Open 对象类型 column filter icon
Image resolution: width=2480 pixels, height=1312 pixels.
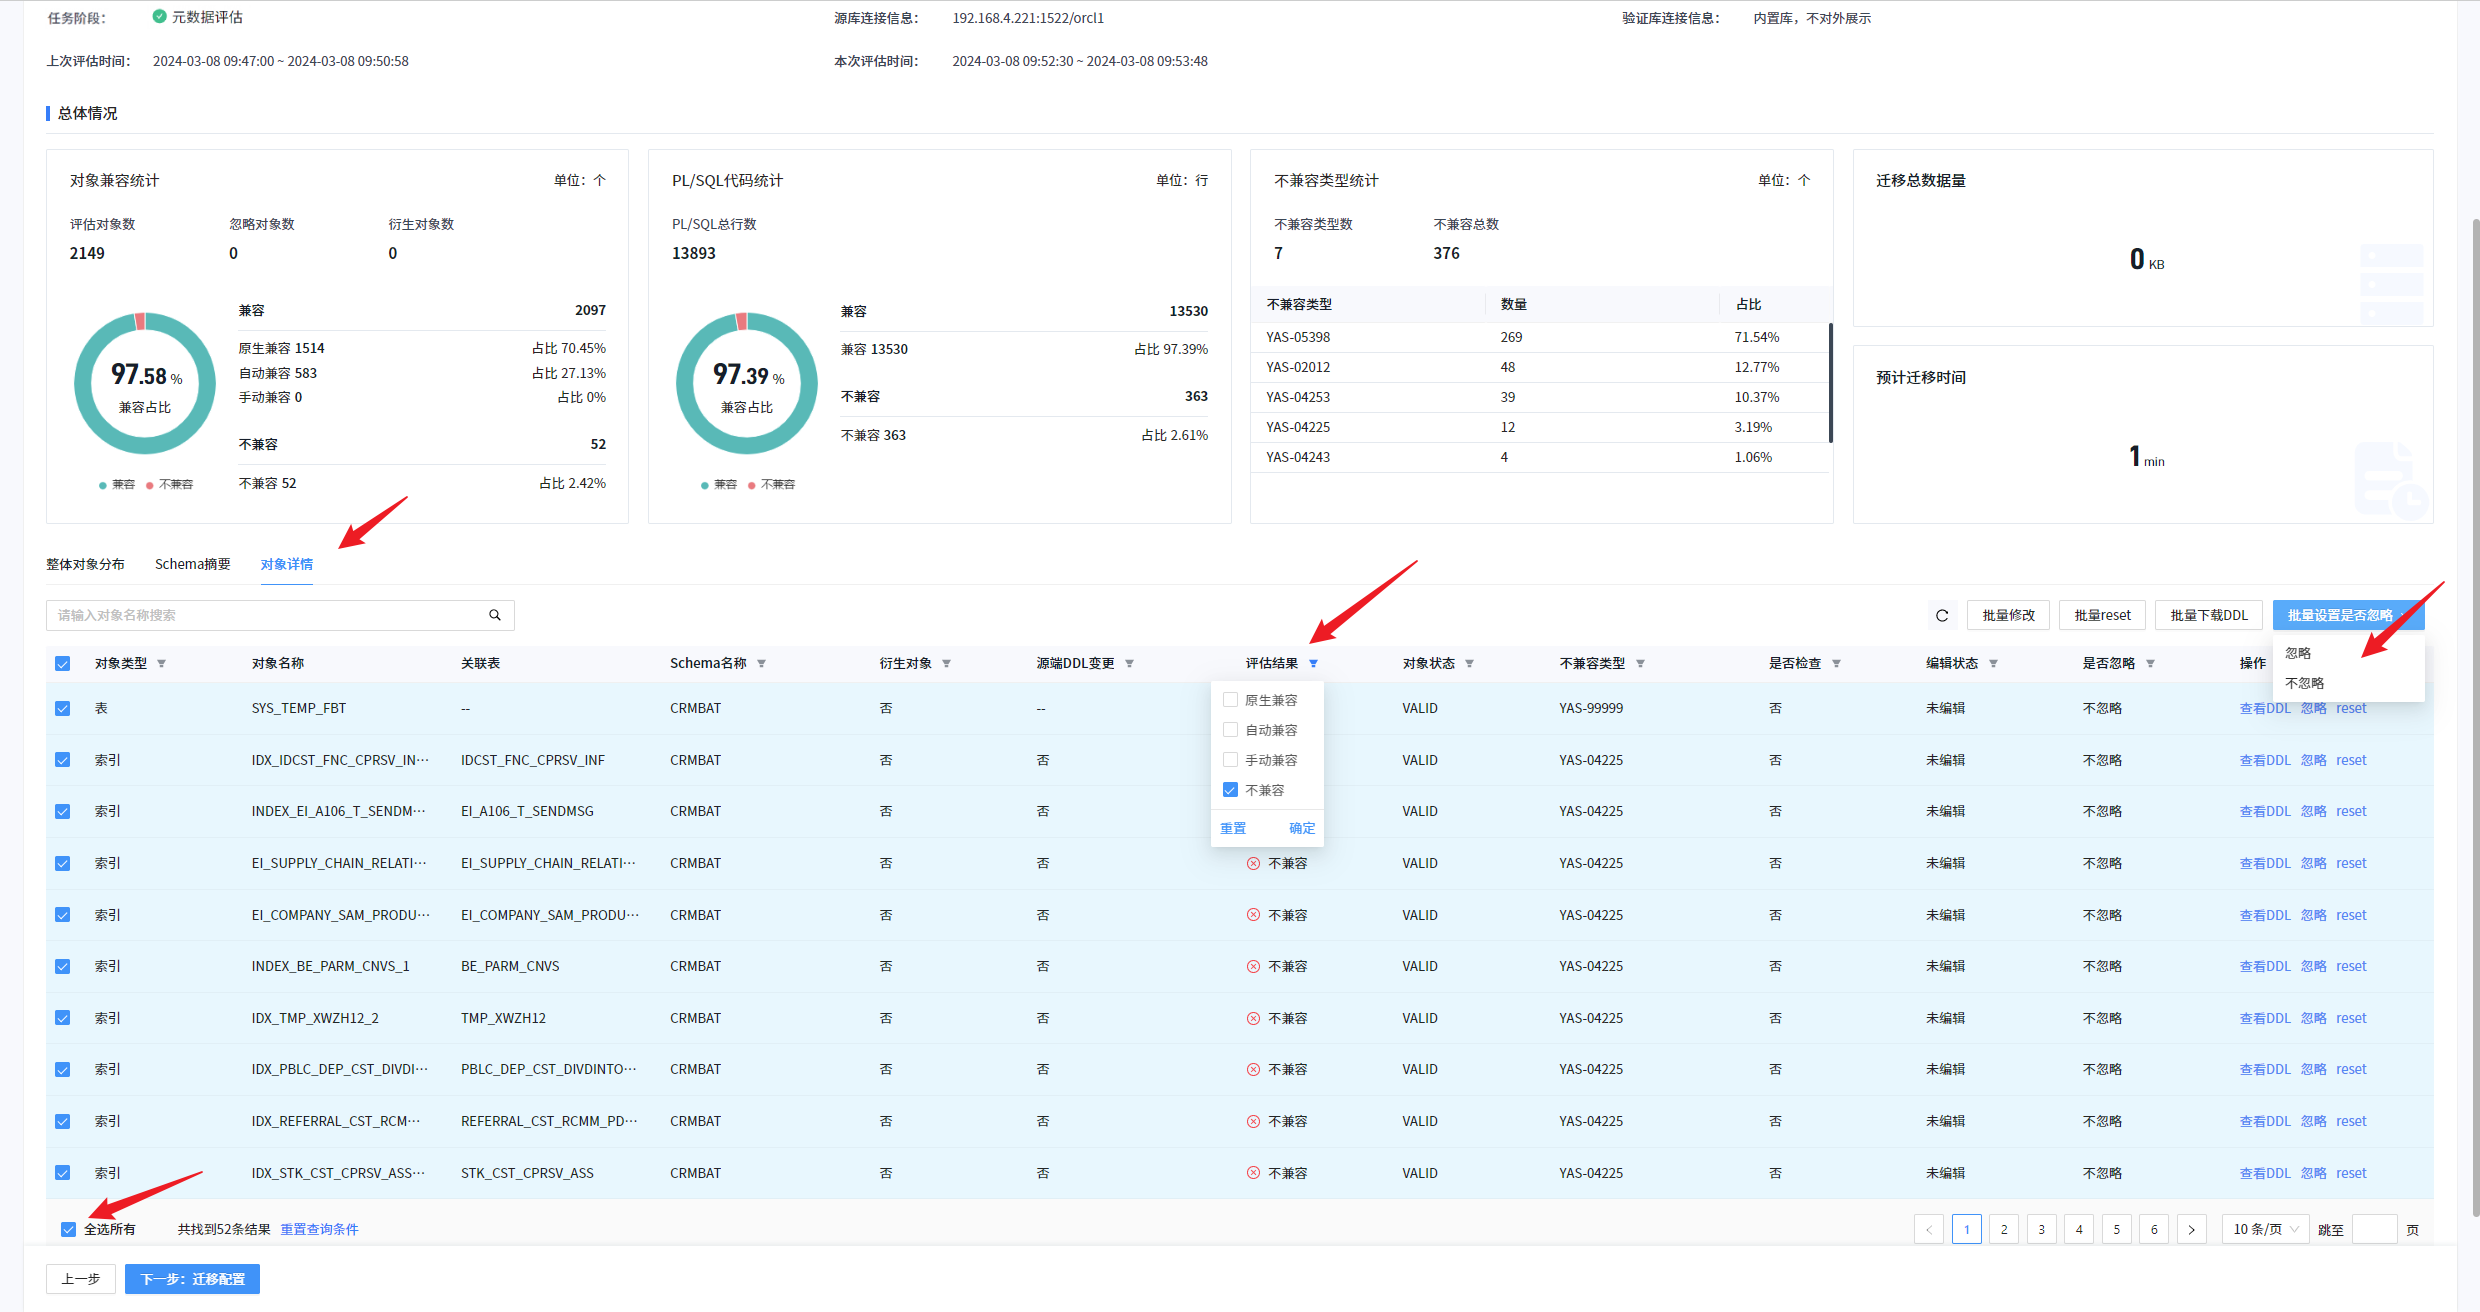click(161, 664)
